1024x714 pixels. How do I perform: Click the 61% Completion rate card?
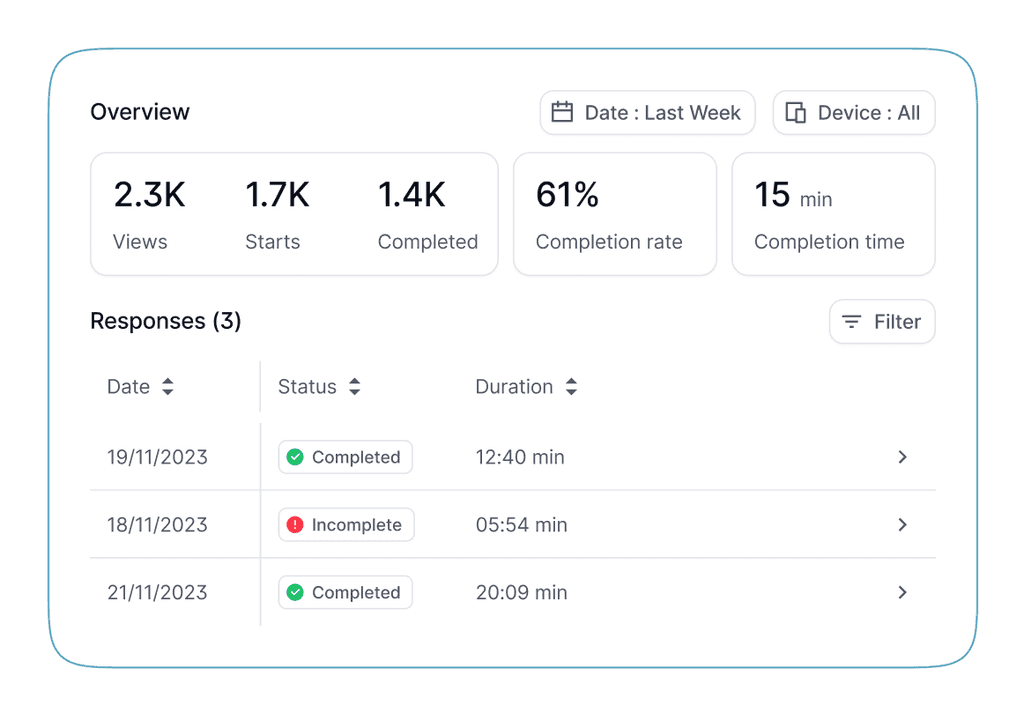[614, 213]
